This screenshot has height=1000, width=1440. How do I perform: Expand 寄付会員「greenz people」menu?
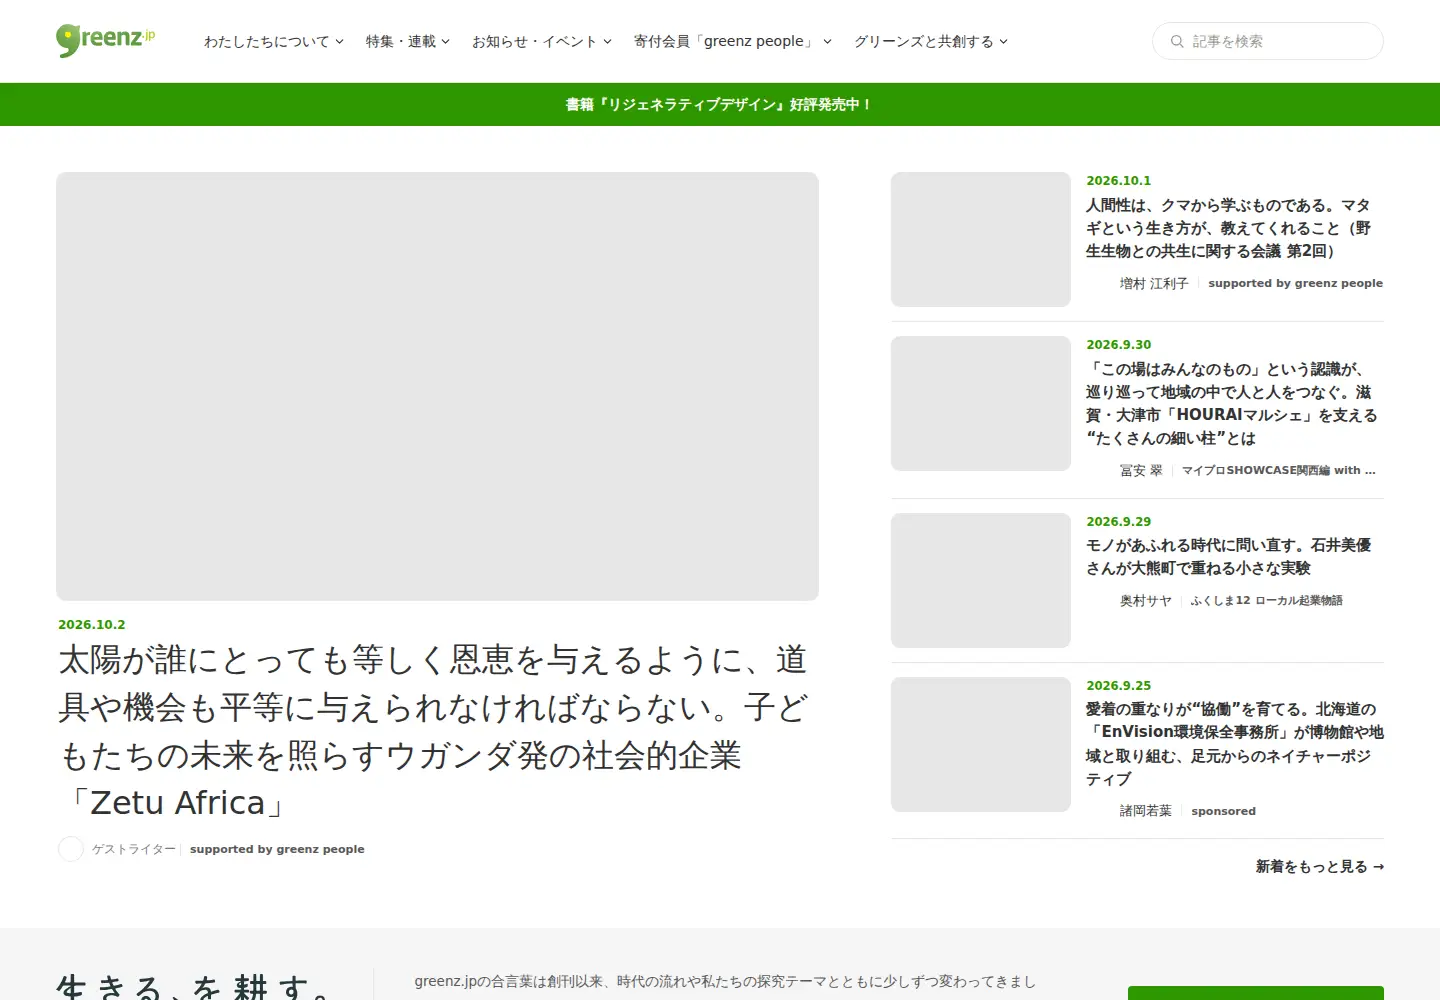[732, 41]
